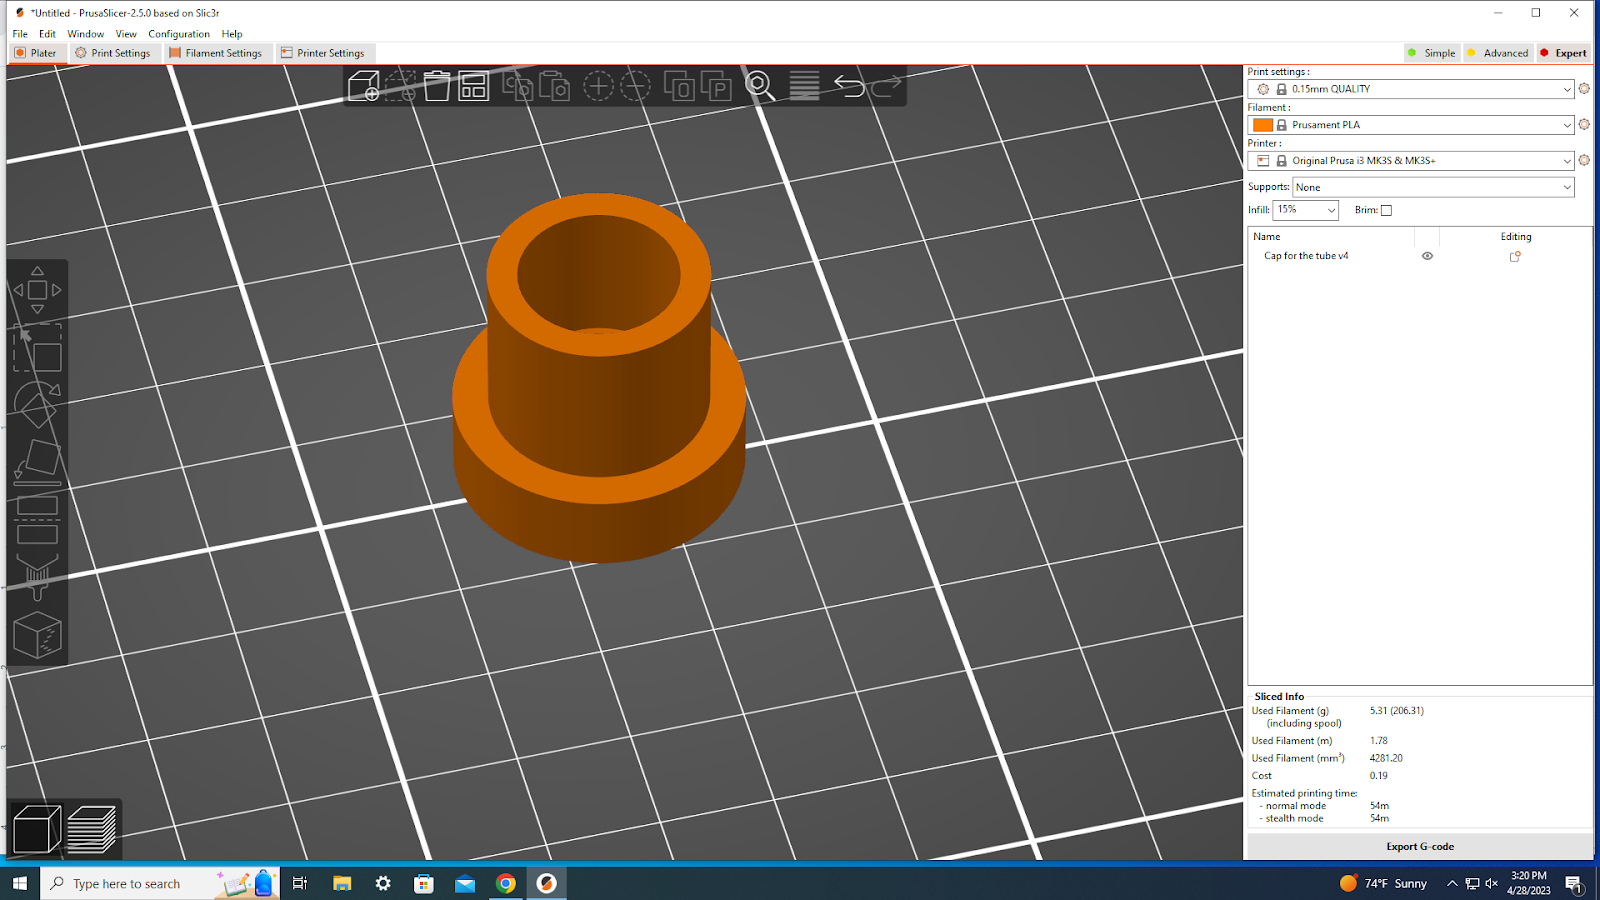Image resolution: width=1600 pixels, height=900 pixels.
Task: Click the Add model cube icon
Action: click(x=364, y=86)
